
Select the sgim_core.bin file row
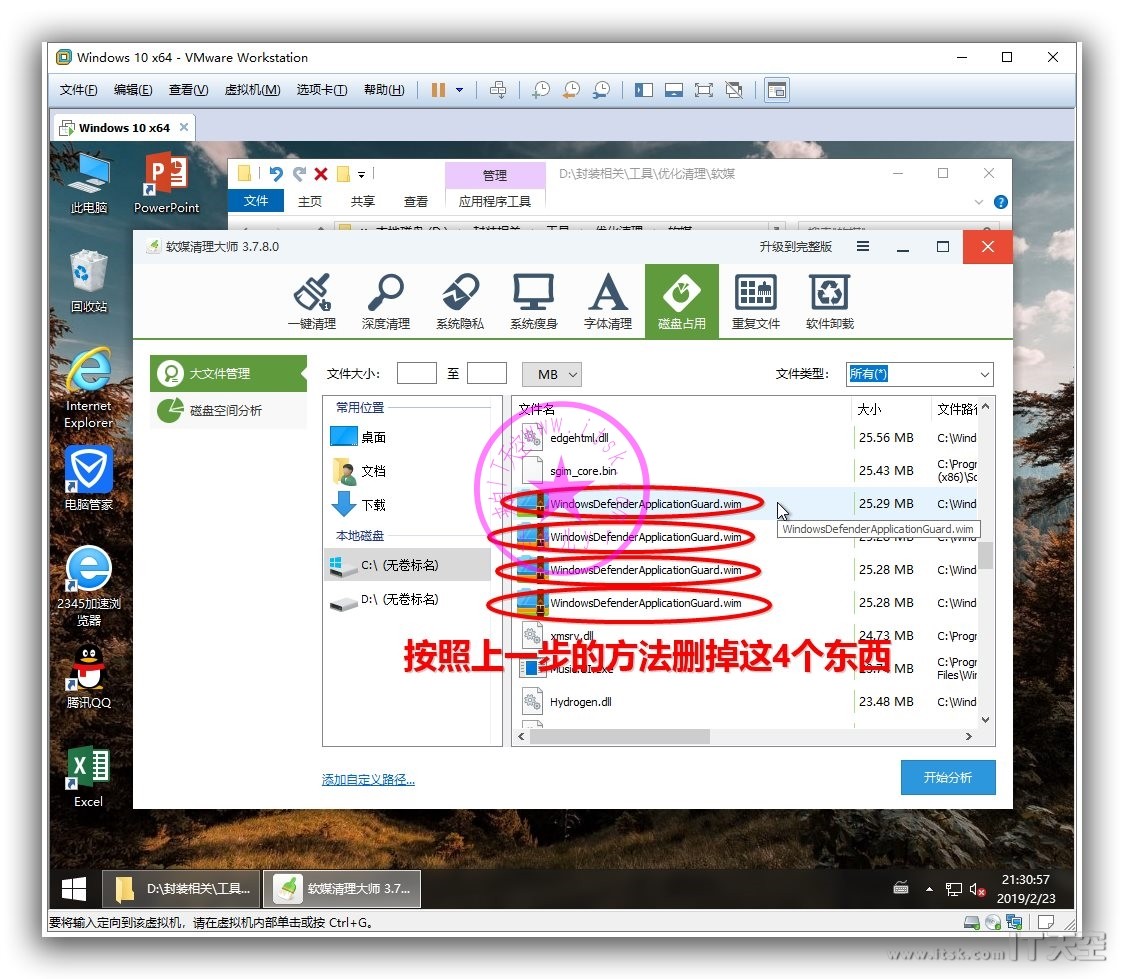(746, 470)
